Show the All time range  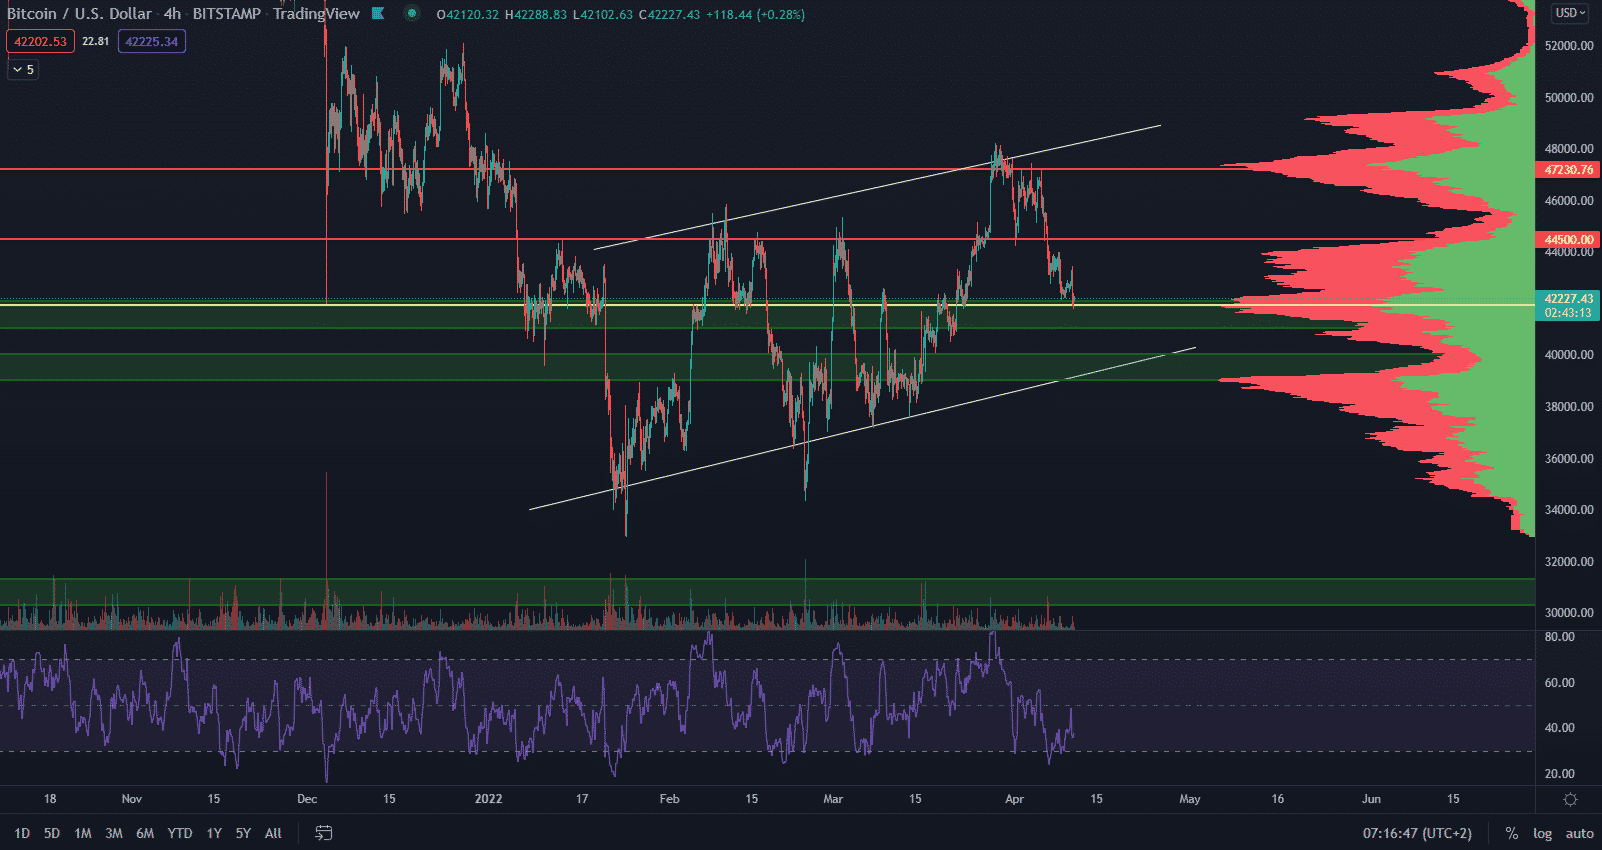coord(273,833)
